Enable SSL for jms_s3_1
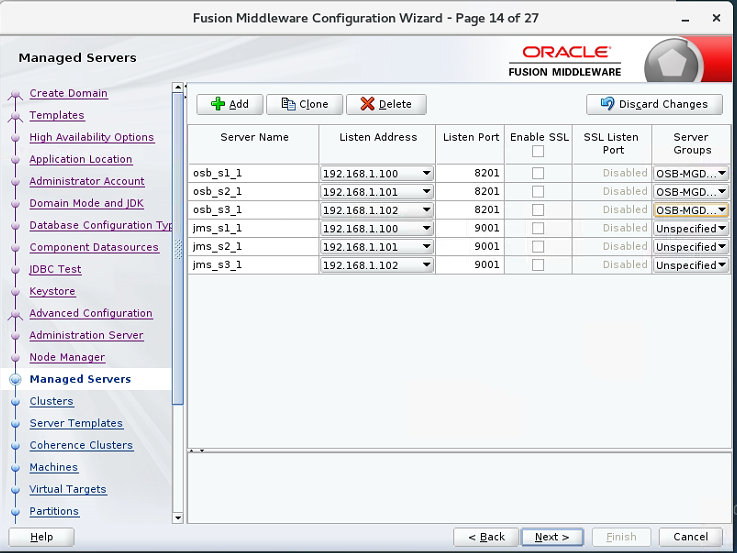The image size is (737, 553). [538, 265]
